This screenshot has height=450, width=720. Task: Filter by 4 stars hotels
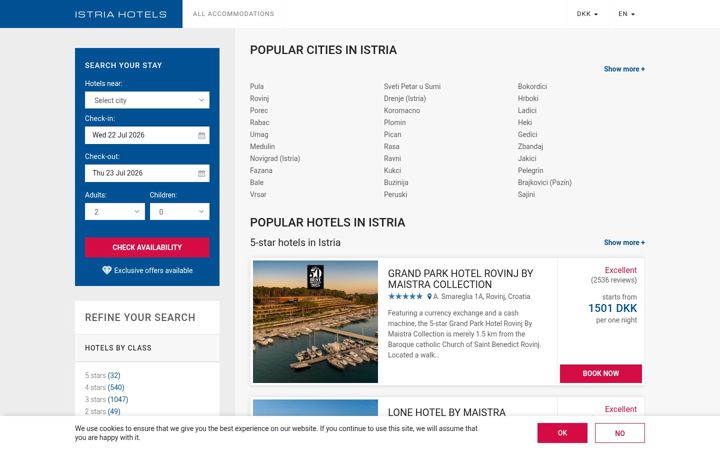pyautogui.click(x=104, y=388)
